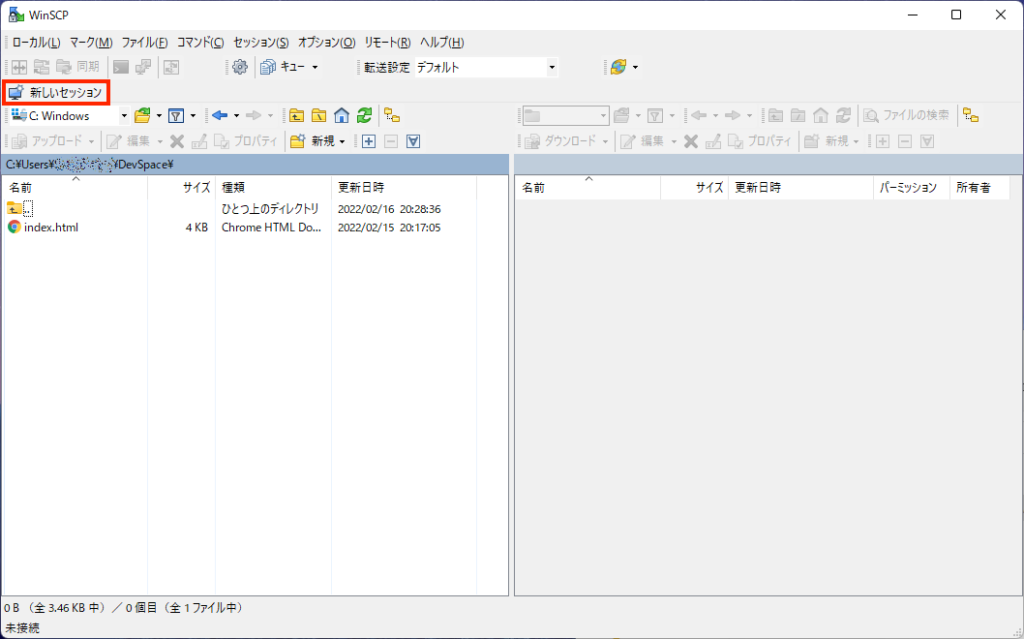Expand the update globe dropdown arrow
1024x639 pixels.
(635, 67)
